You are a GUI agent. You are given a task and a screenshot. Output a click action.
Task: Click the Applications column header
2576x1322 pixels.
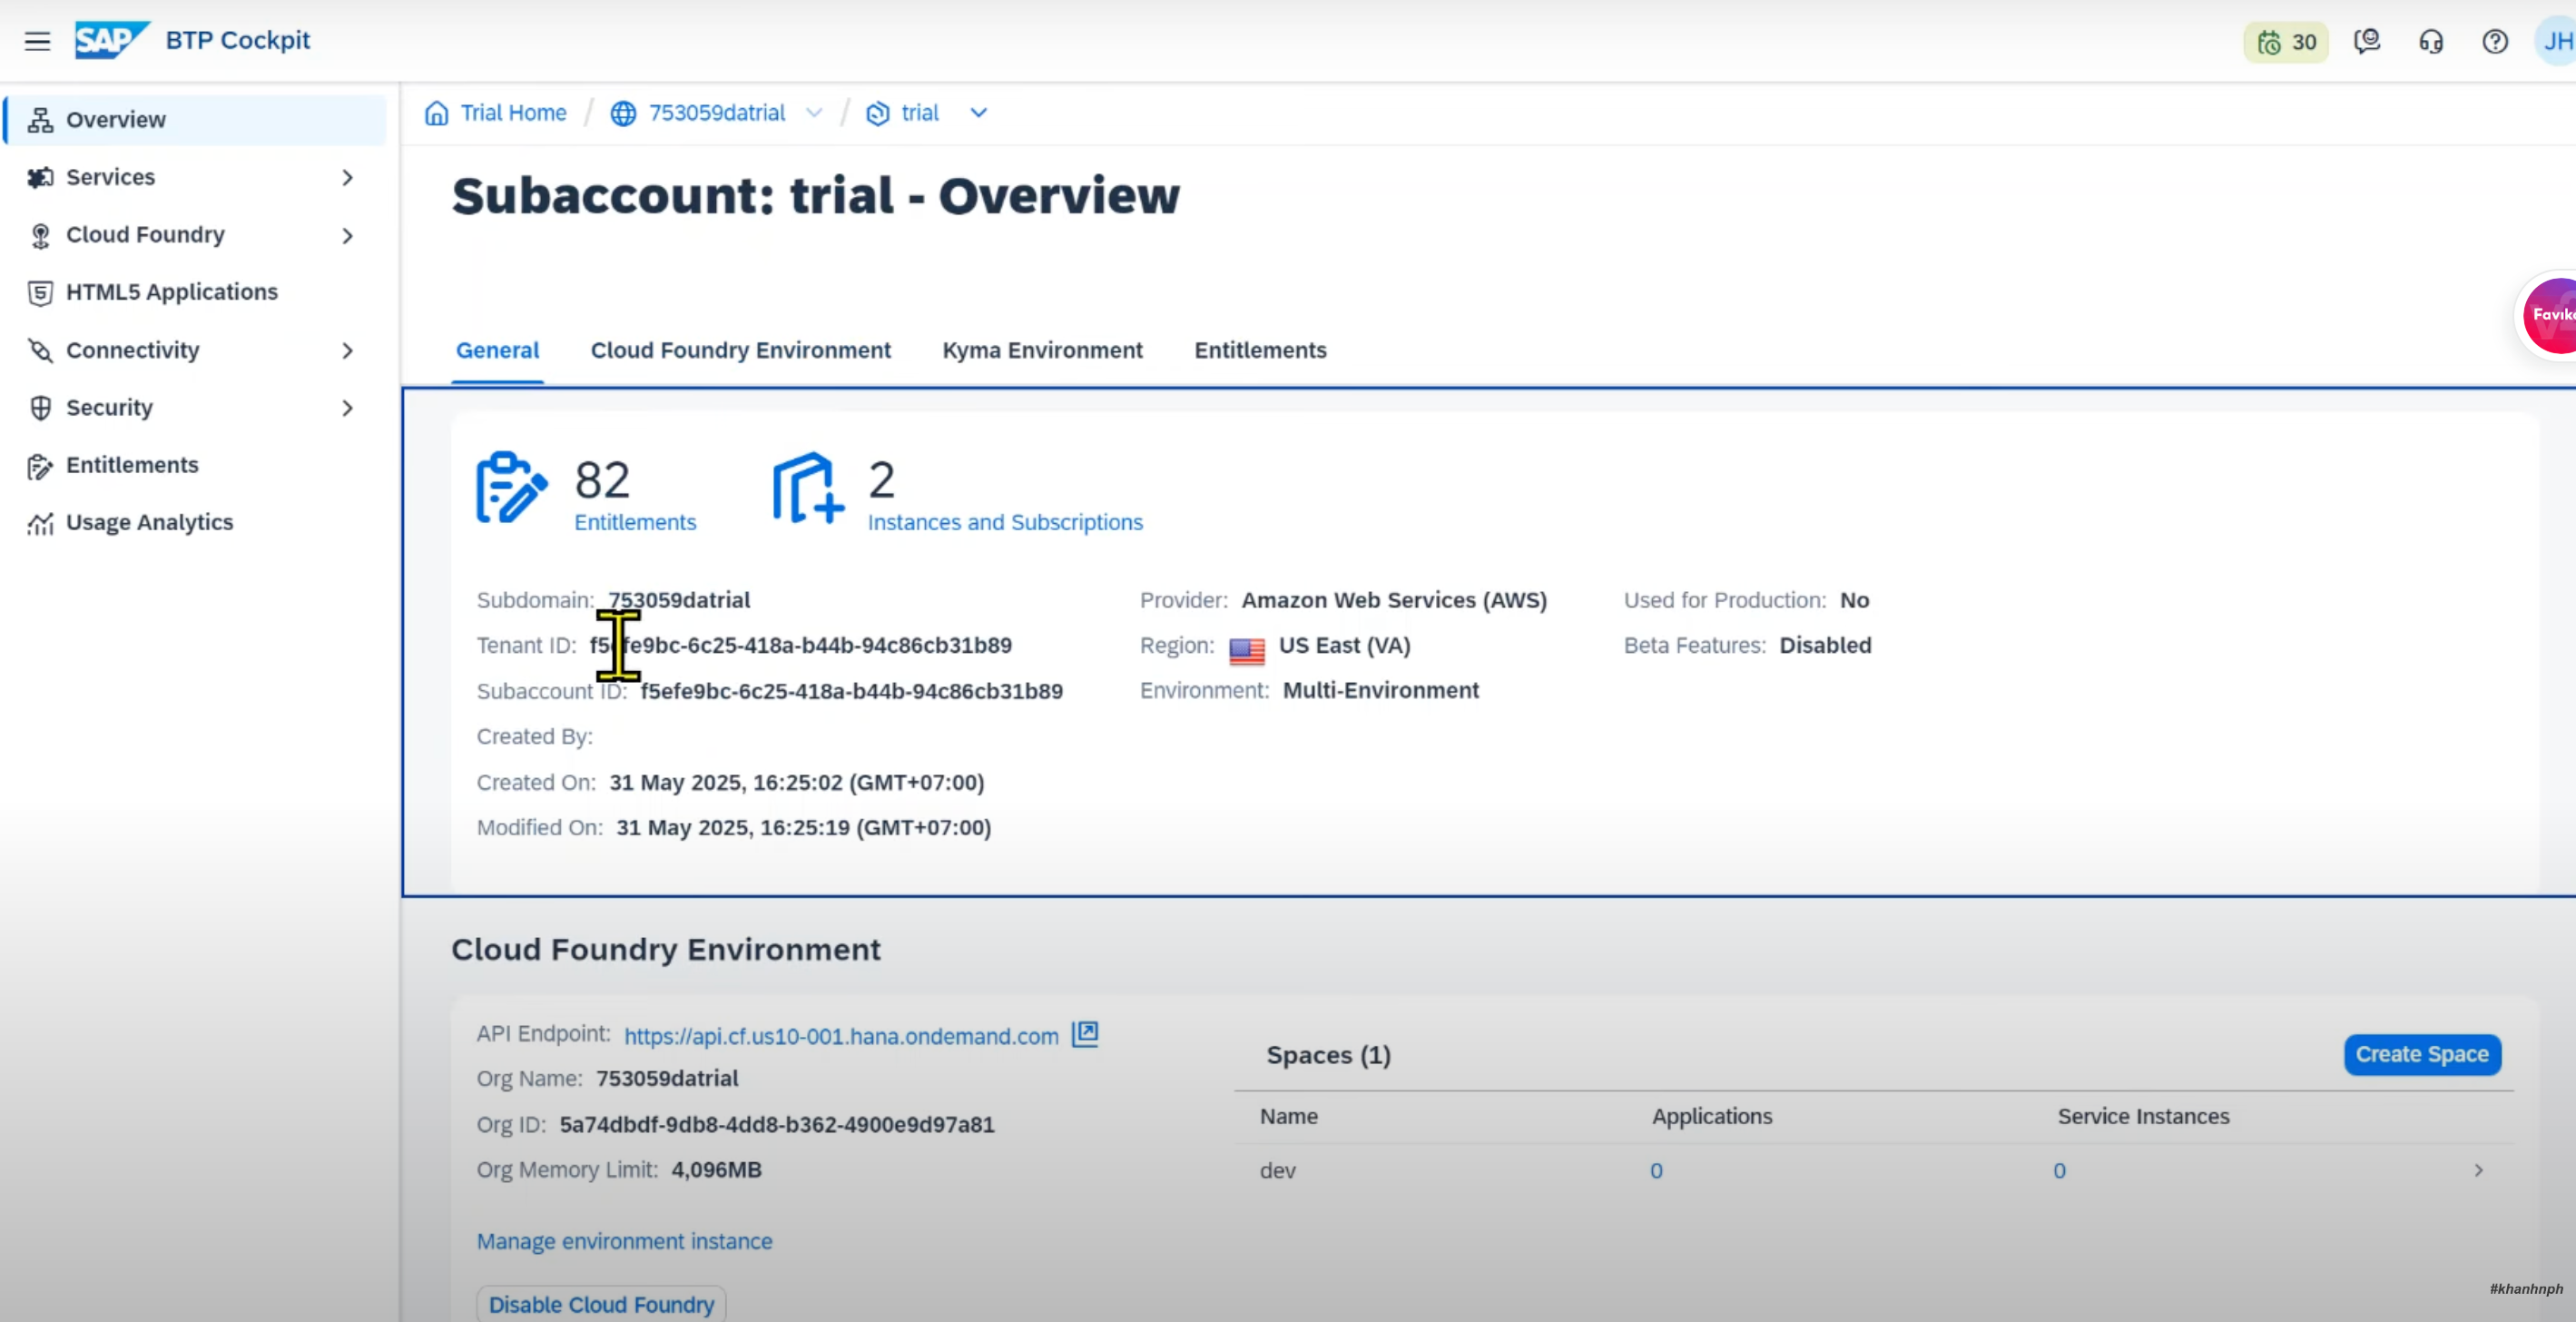click(x=1711, y=1117)
